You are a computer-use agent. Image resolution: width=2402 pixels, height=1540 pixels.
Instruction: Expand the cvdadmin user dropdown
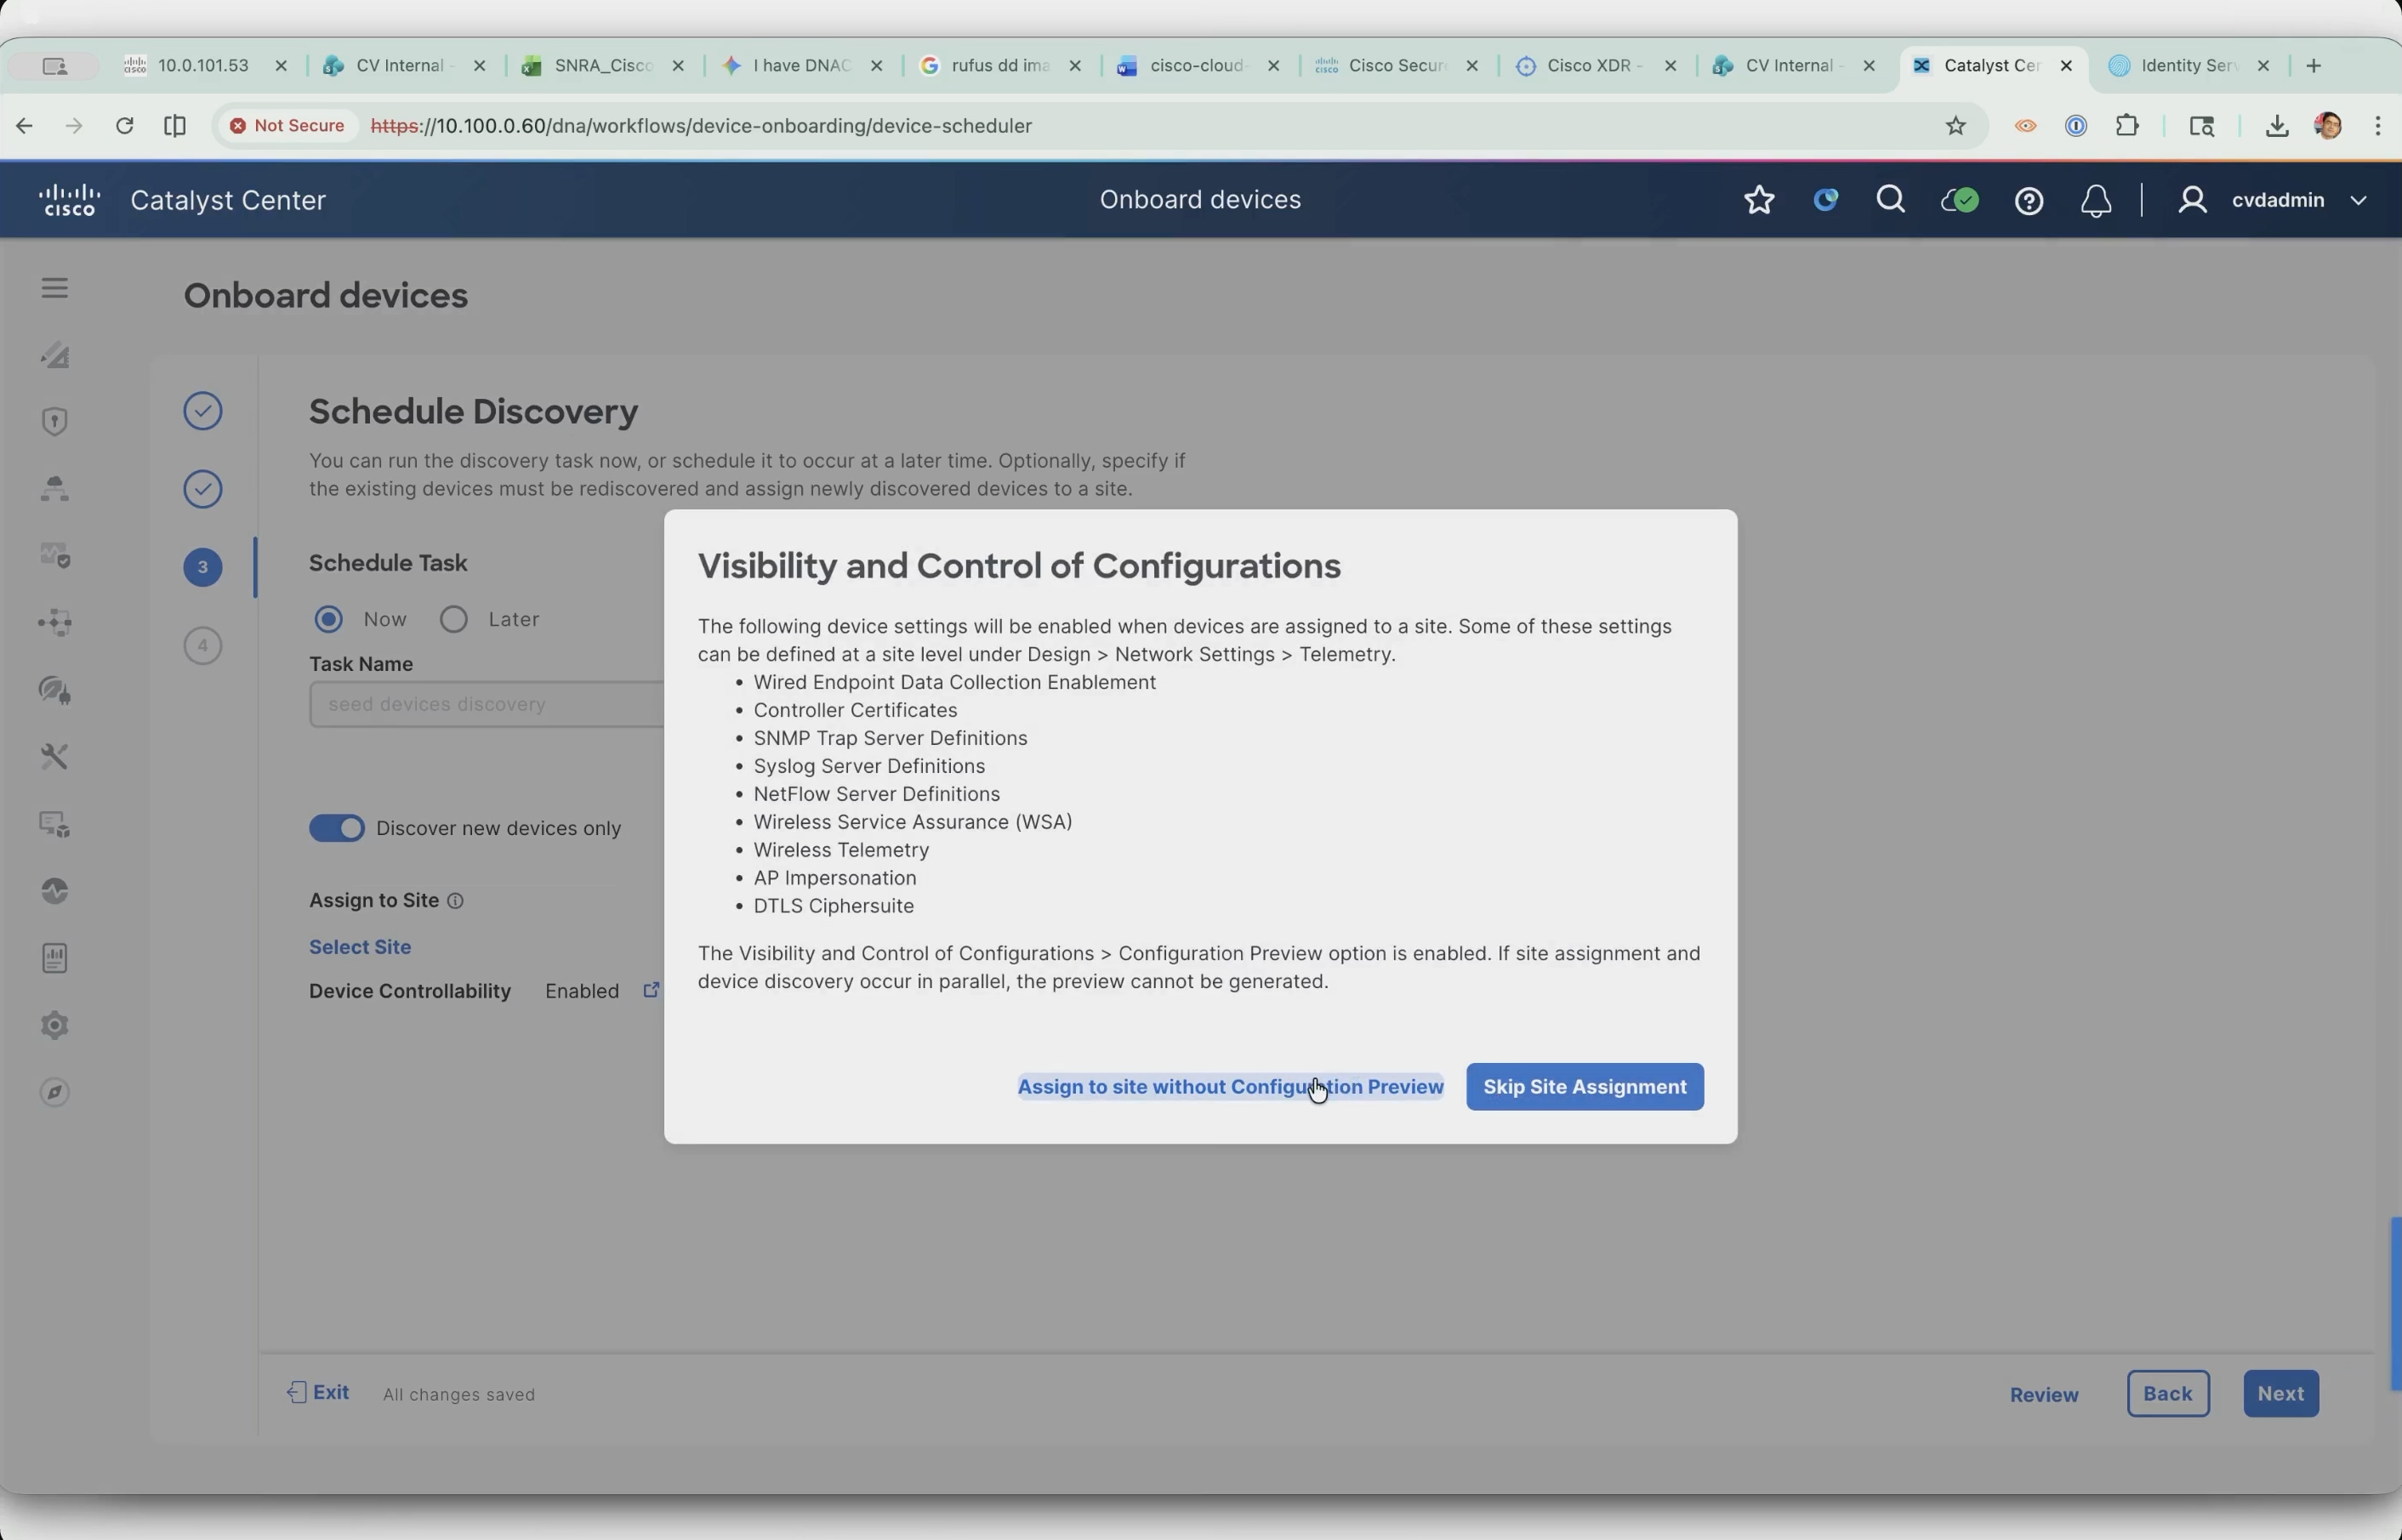pyautogui.click(x=2359, y=200)
